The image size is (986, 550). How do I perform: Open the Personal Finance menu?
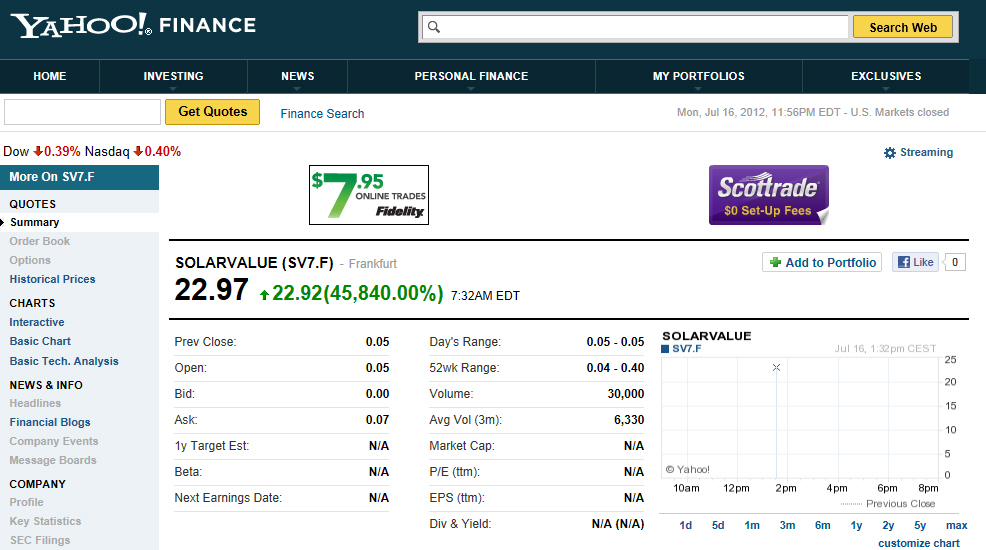[471, 76]
